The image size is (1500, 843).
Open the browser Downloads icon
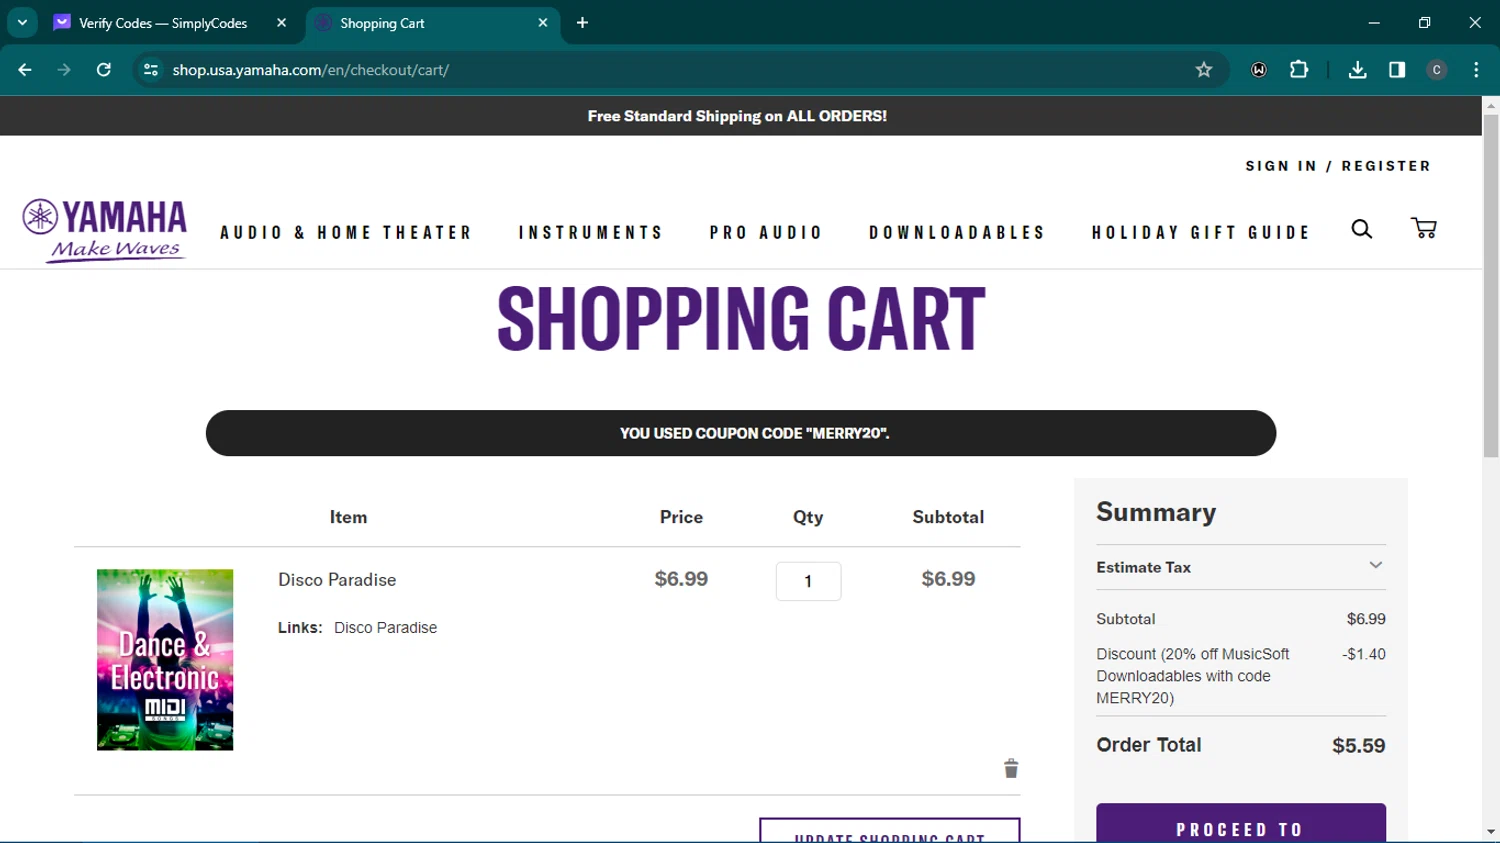(x=1357, y=70)
